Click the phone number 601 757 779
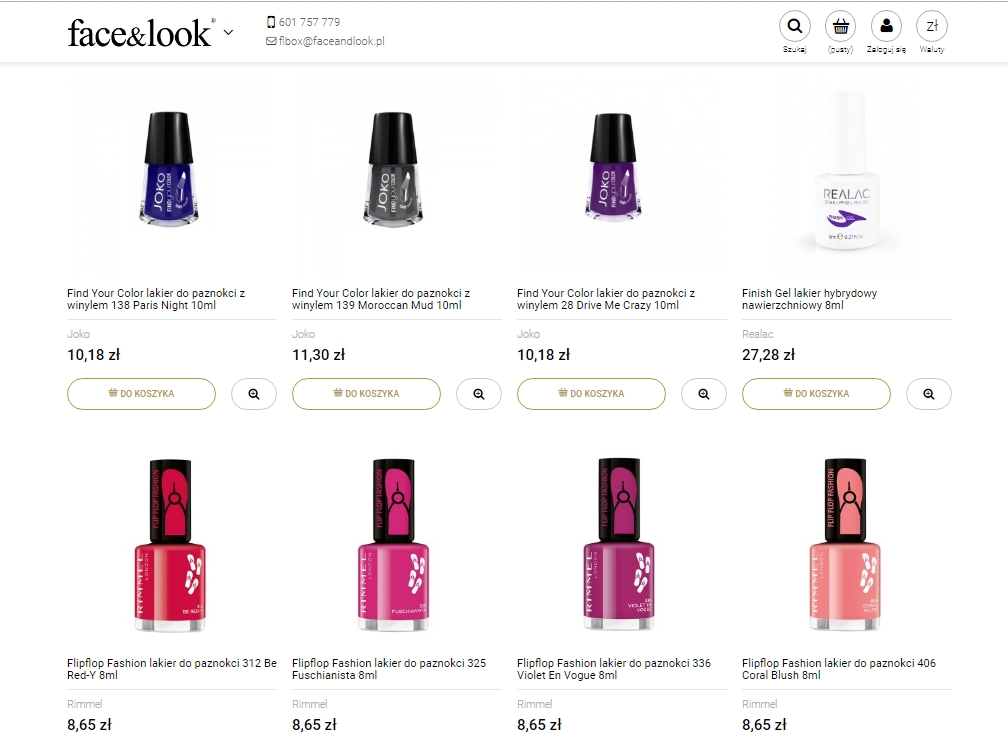The image size is (1008, 740). pos(310,22)
